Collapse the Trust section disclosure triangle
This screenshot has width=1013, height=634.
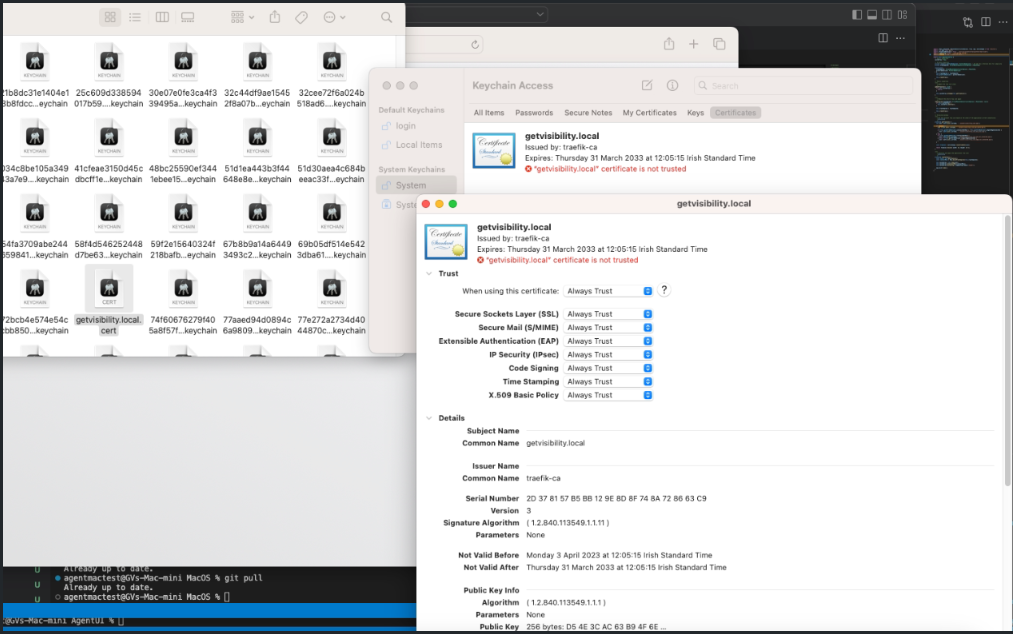pyautogui.click(x=429, y=273)
